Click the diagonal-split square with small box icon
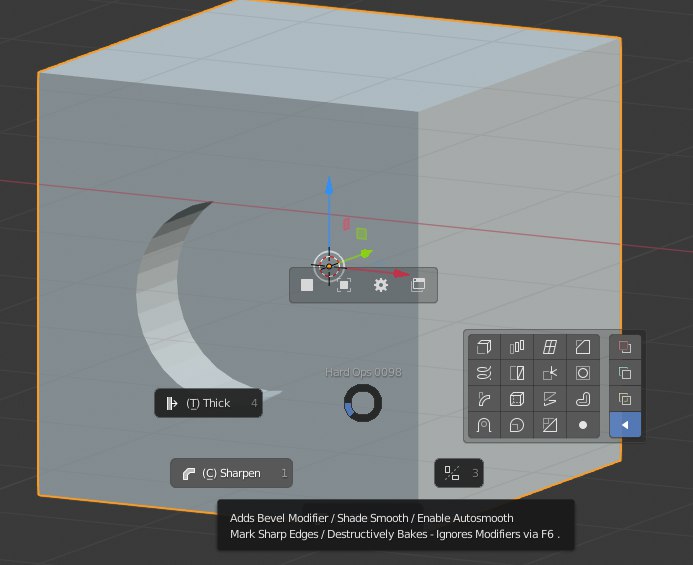Screen dimensions: 693x565 [550, 425]
